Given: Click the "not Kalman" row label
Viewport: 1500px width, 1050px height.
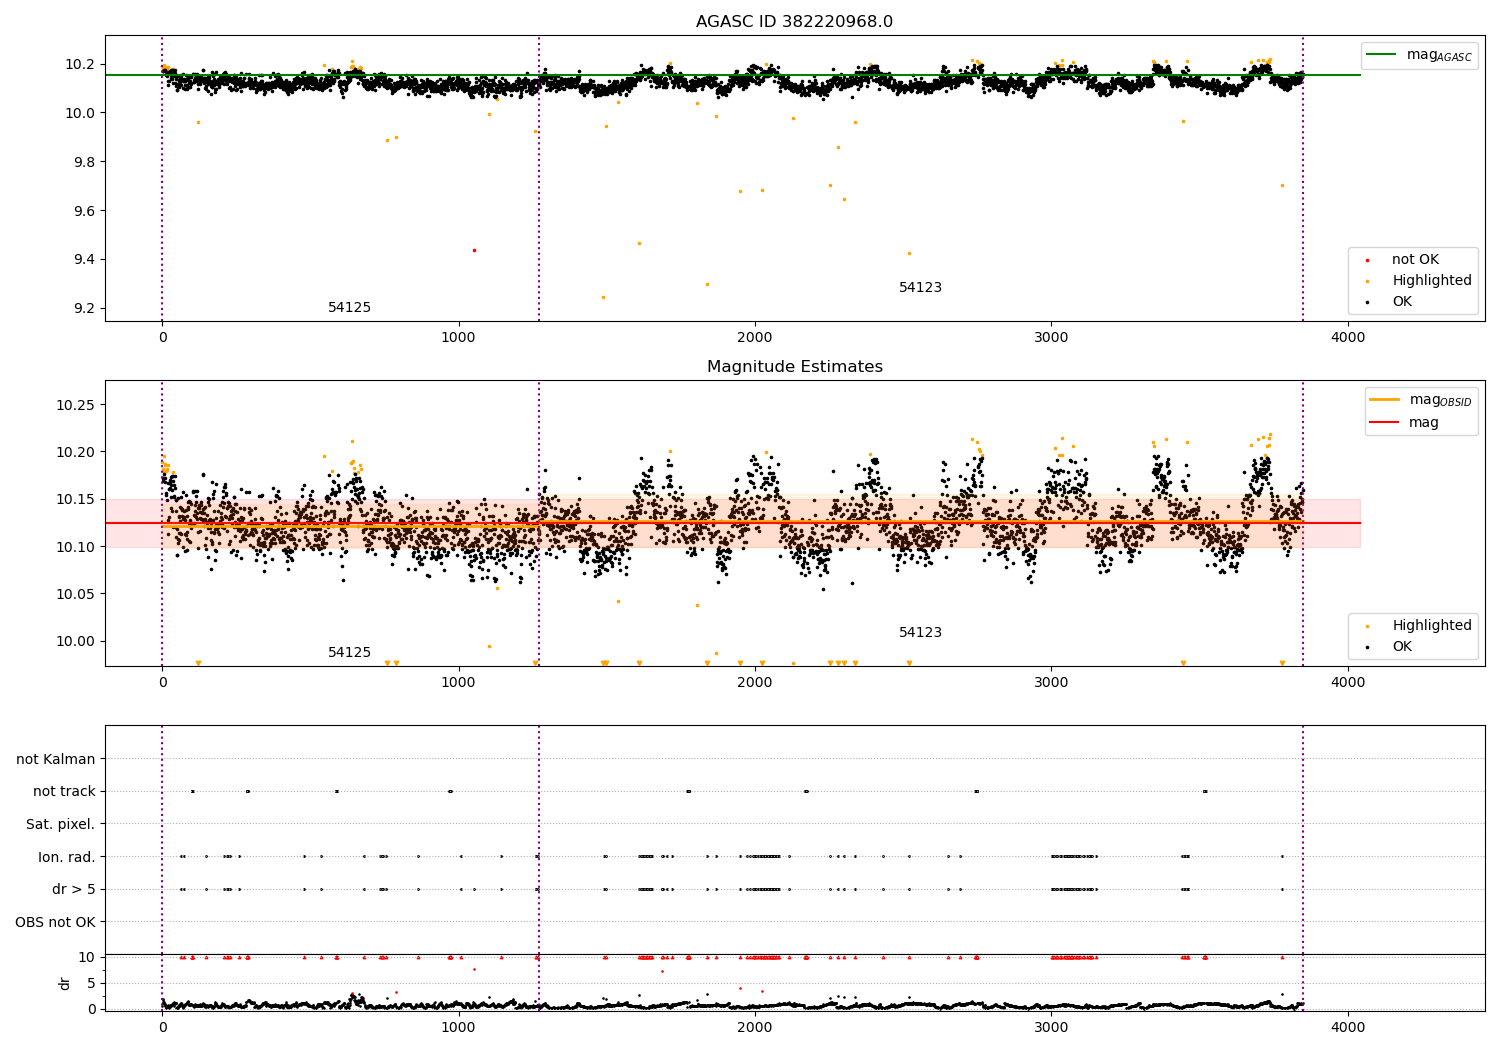Looking at the screenshot, I should click(56, 760).
